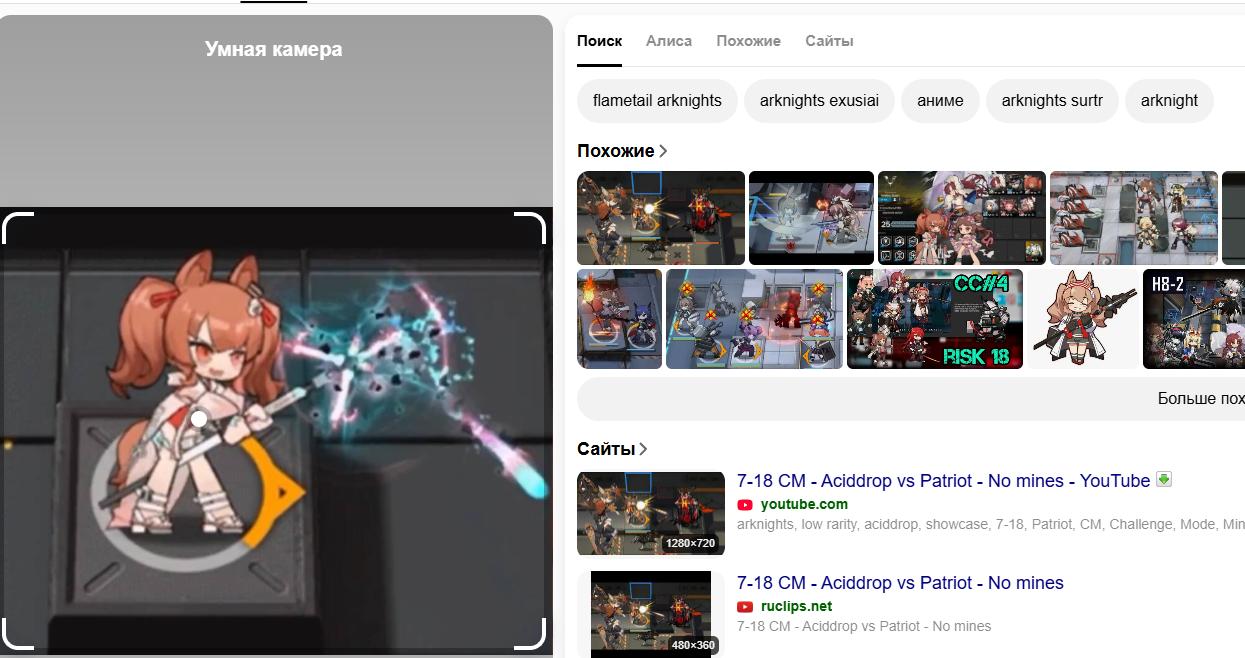Screen dimensions: 1245x658
Task: Expand the Сайты section heading chevron
Action: click(643, 449)
